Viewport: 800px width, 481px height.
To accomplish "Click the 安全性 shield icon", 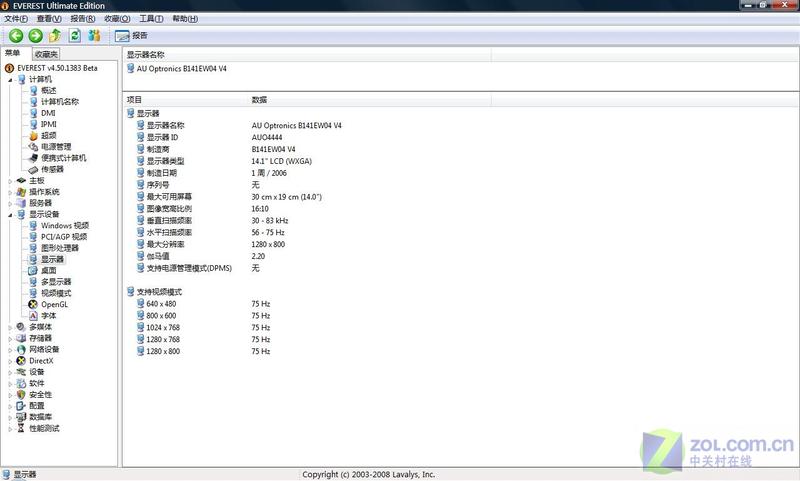I will pos(21,394).
